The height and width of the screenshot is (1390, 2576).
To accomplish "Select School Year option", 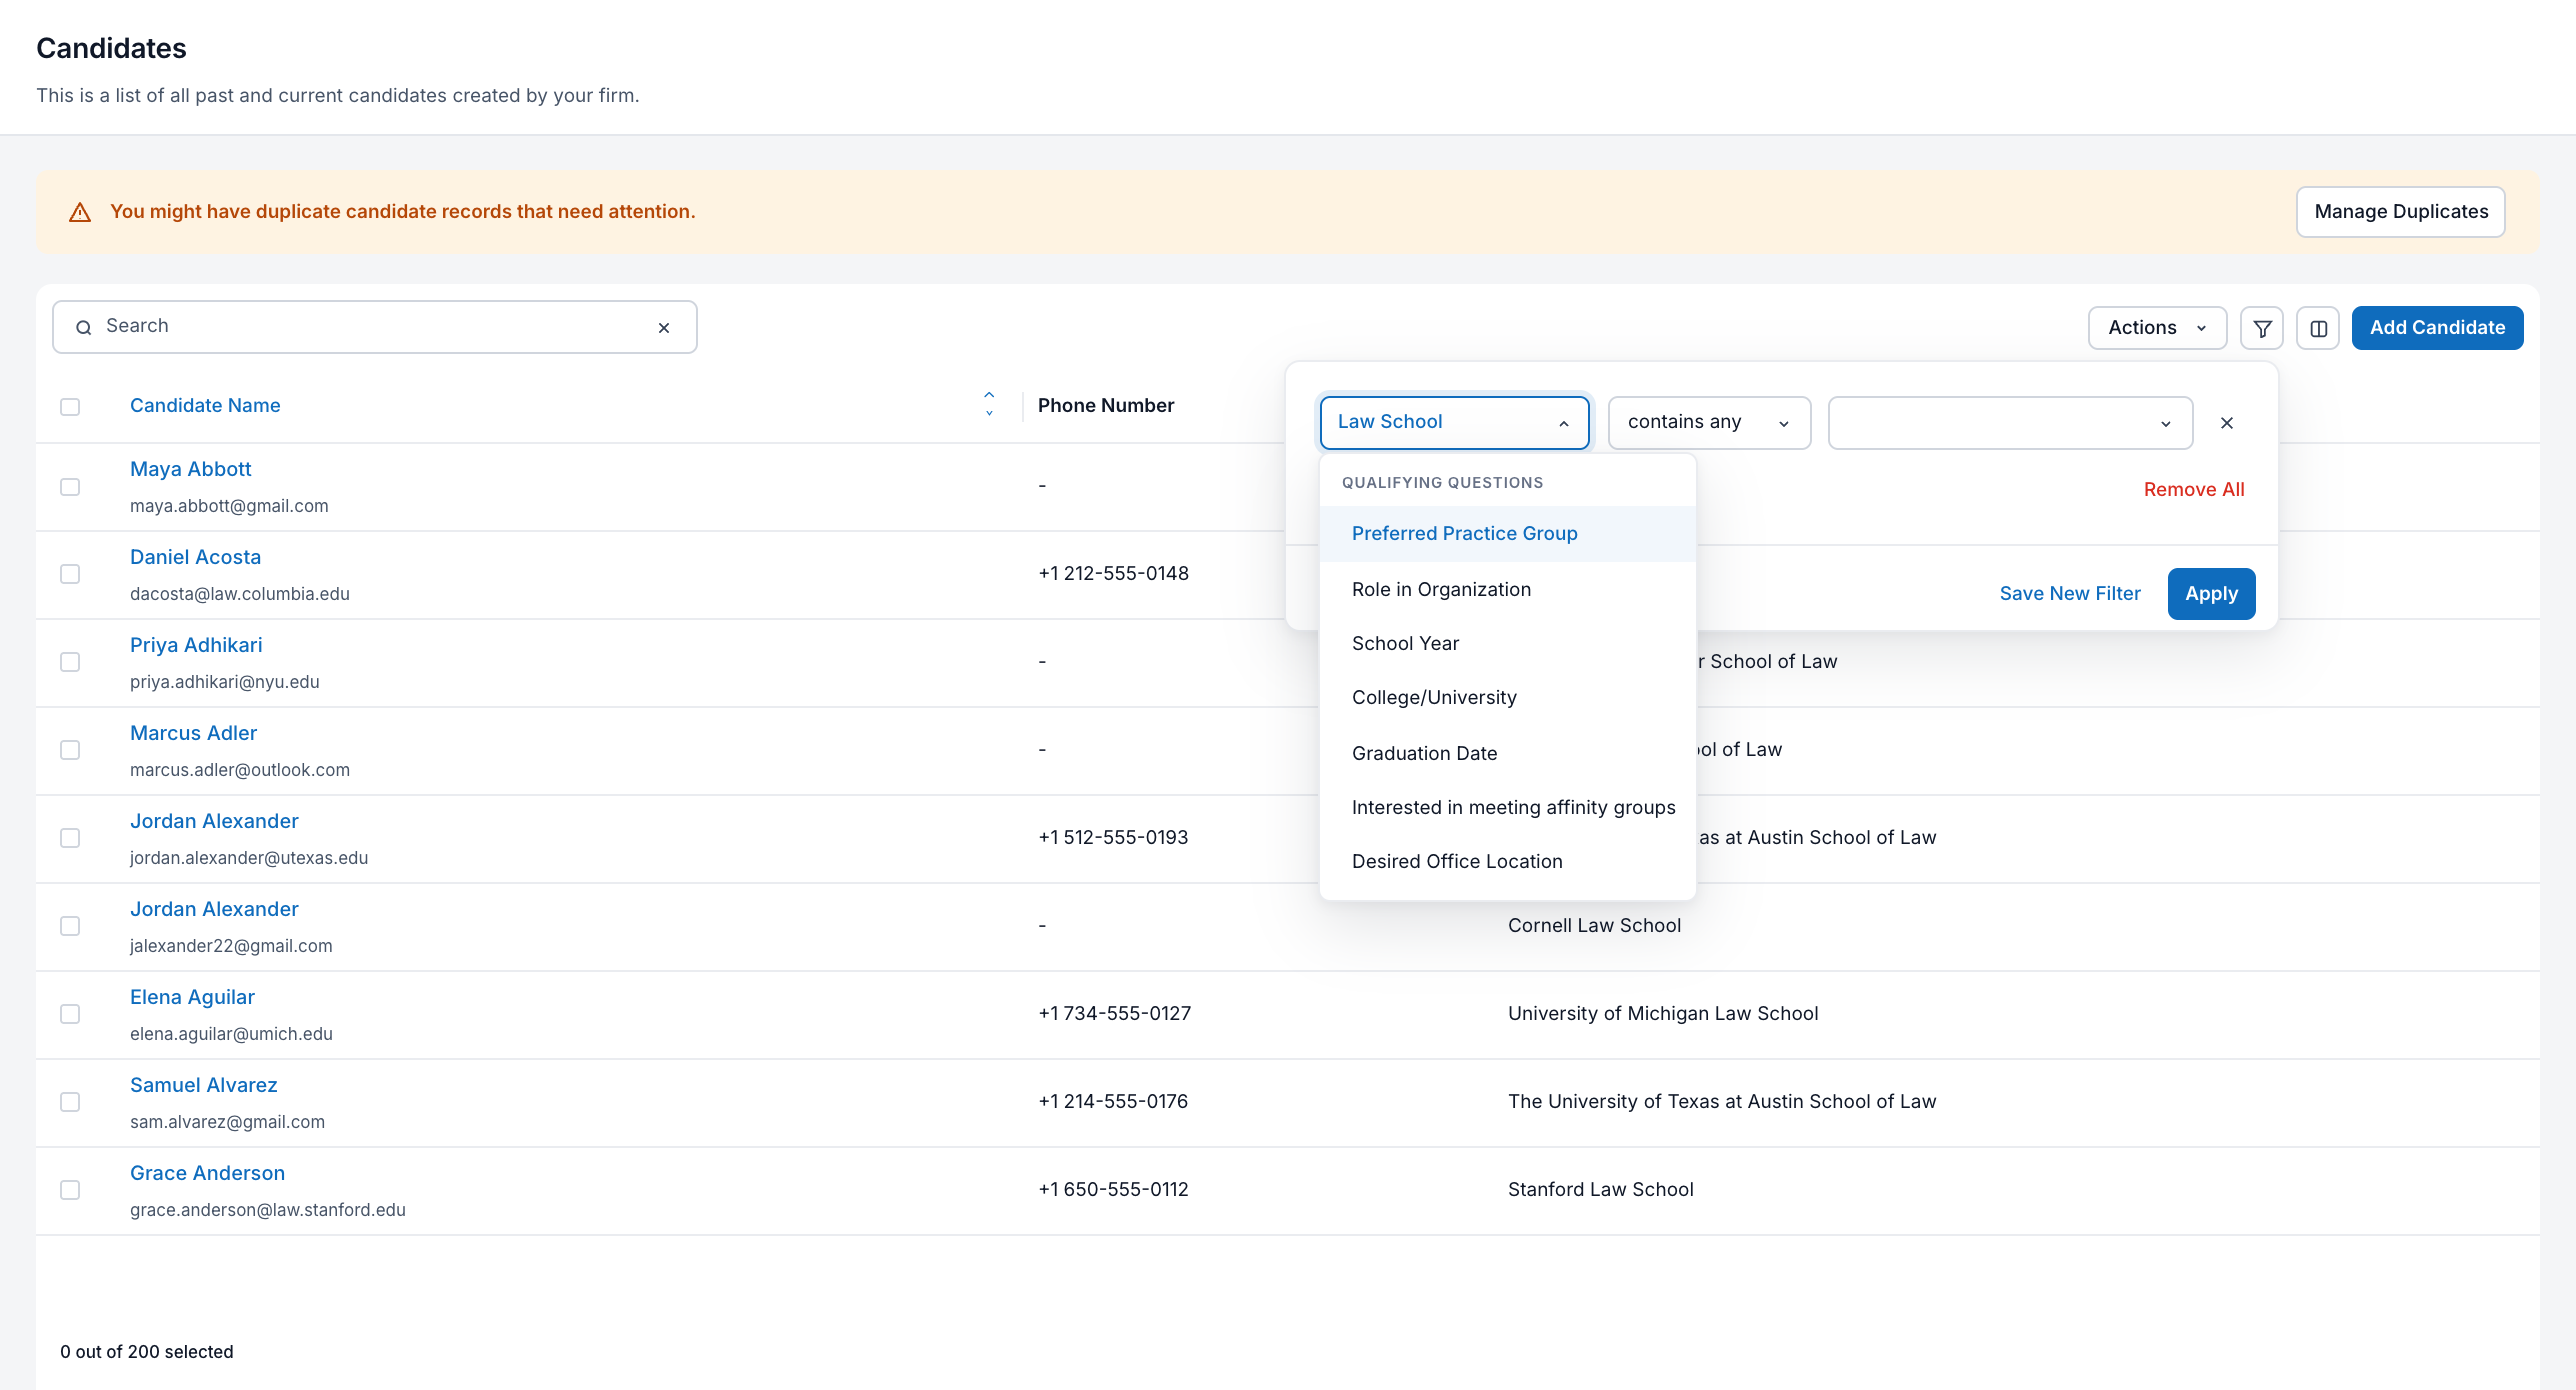I will tap(1508, 644).
